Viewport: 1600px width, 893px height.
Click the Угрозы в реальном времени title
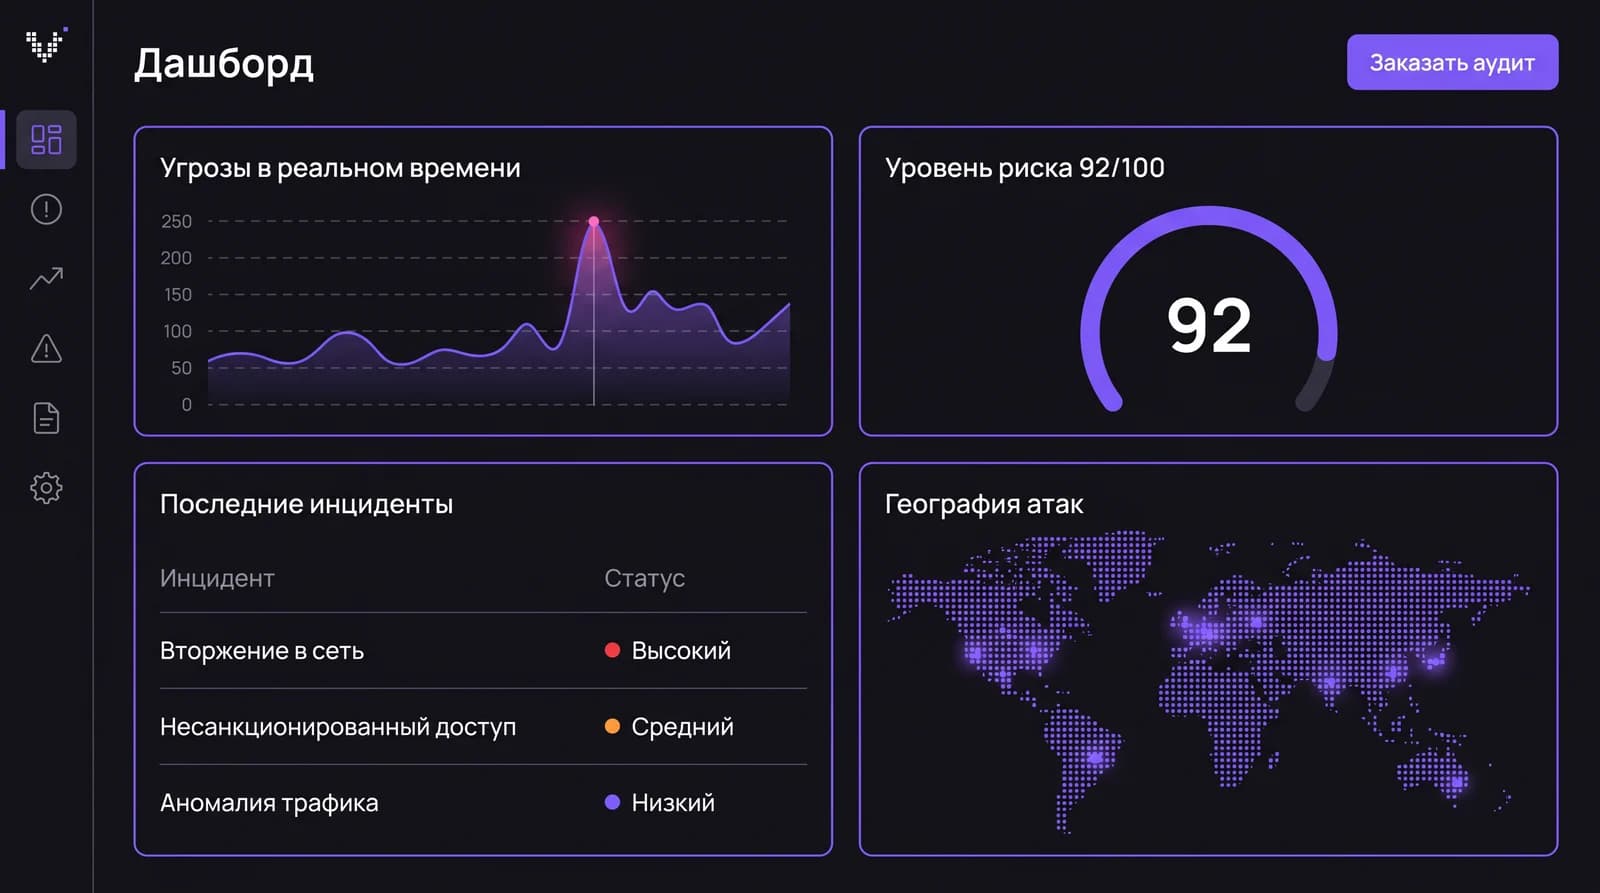coord(340,168)
